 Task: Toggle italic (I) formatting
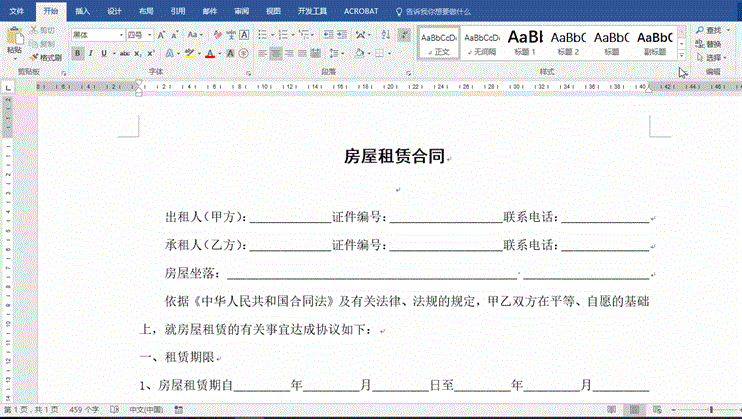[x=90, y=52]
